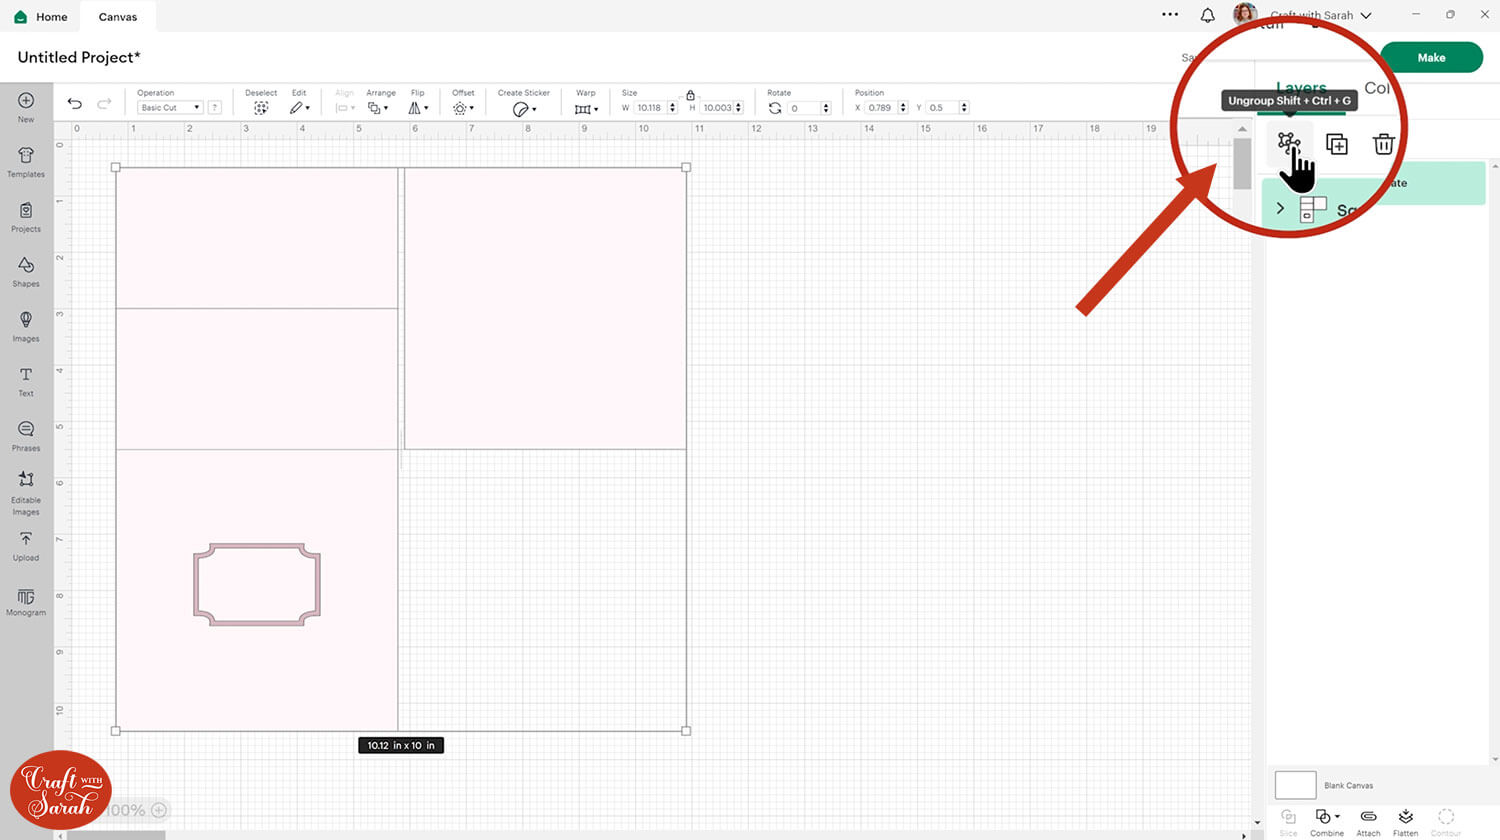Open Editable Images
The image size is (1500, 840).
tap(26, 493)
